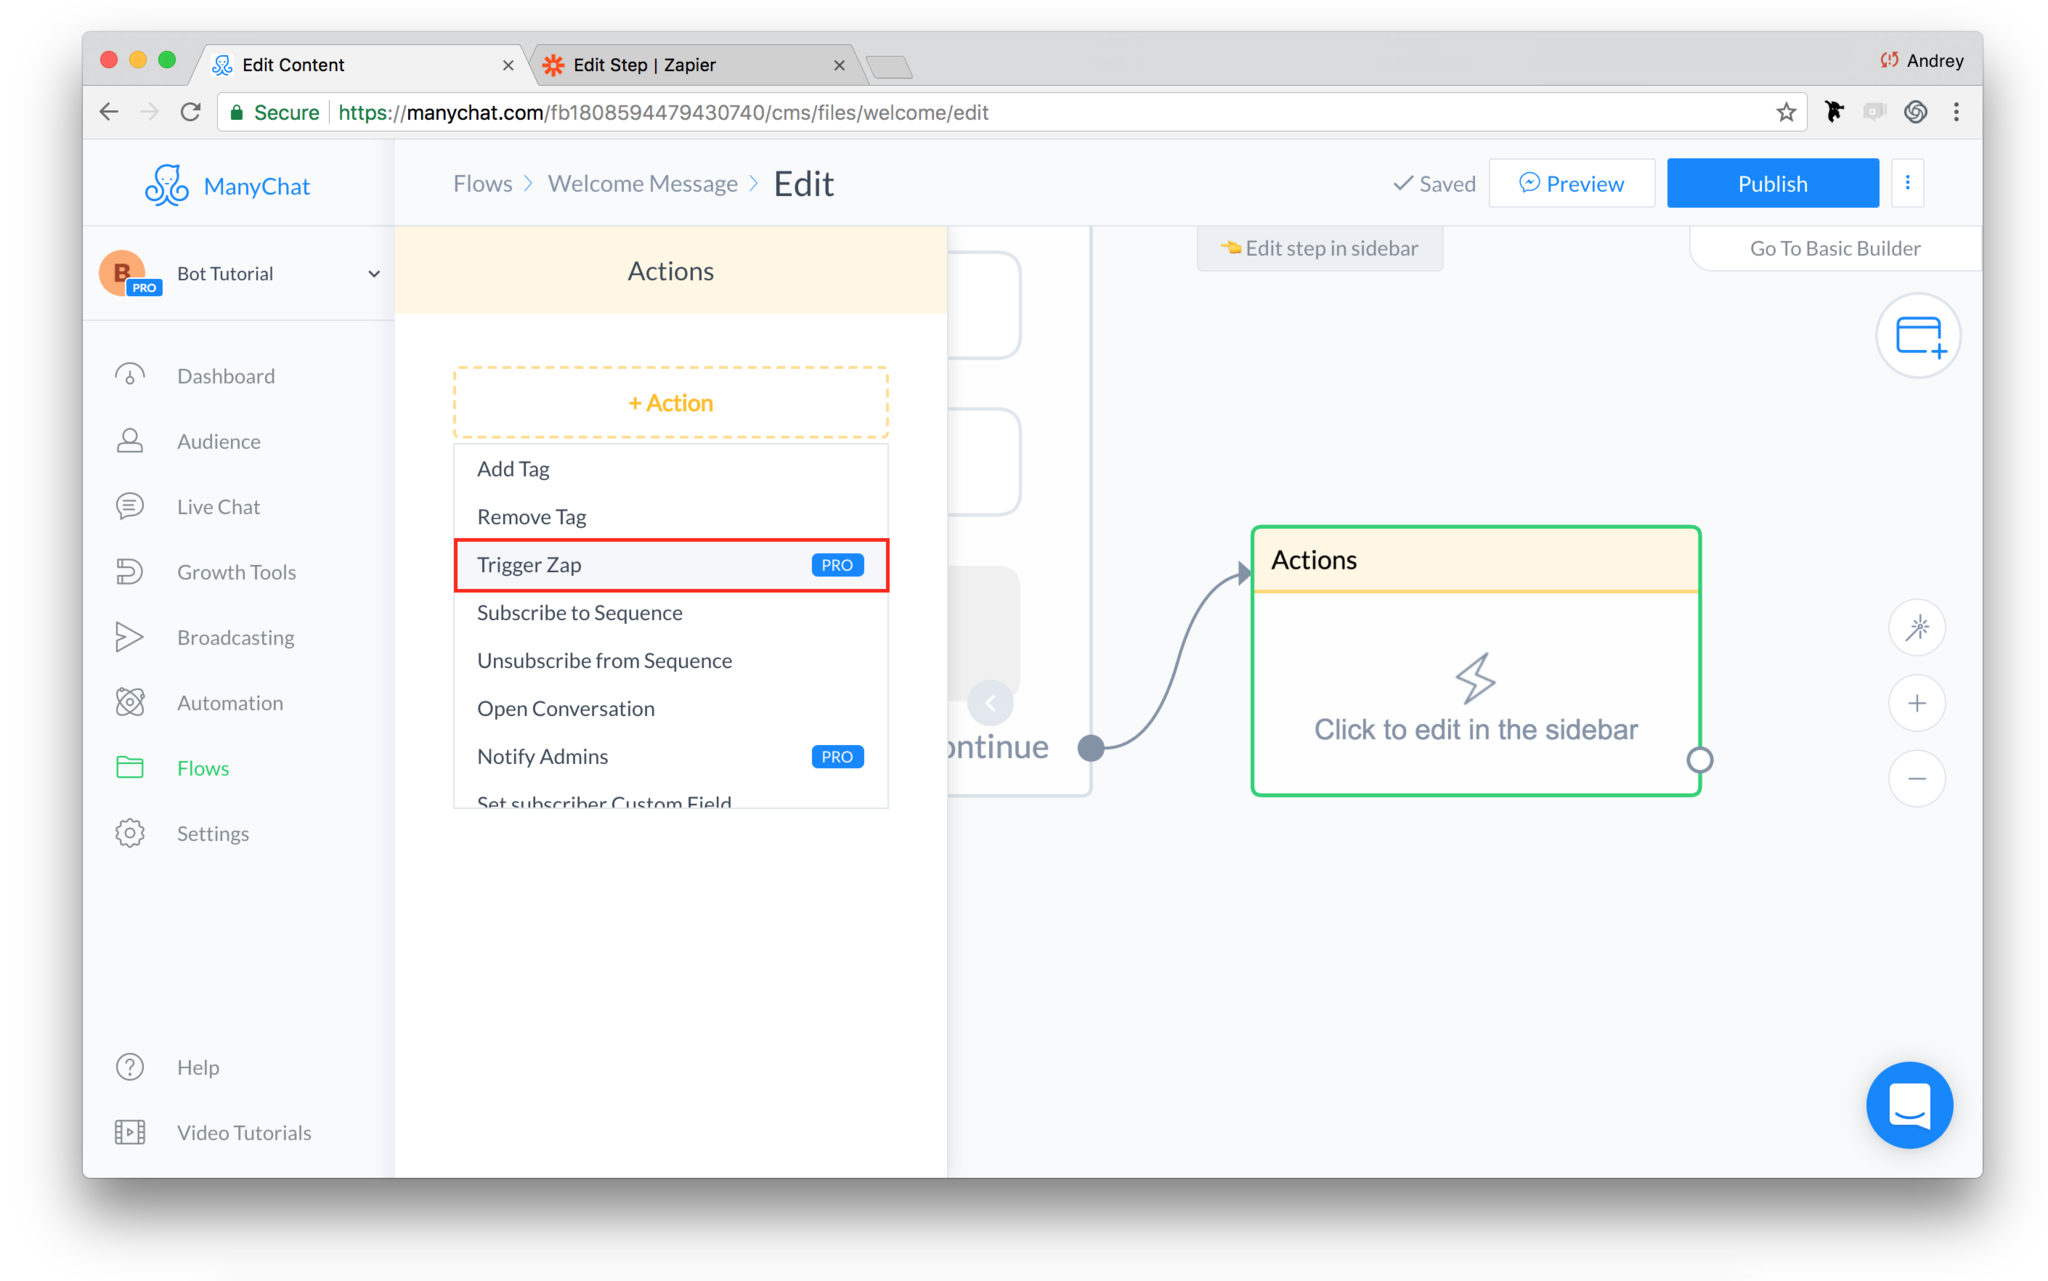Click the auto-arrange magic wand icon
The height and width of the screenshot is (1281, 2048).
[1917, 628]
